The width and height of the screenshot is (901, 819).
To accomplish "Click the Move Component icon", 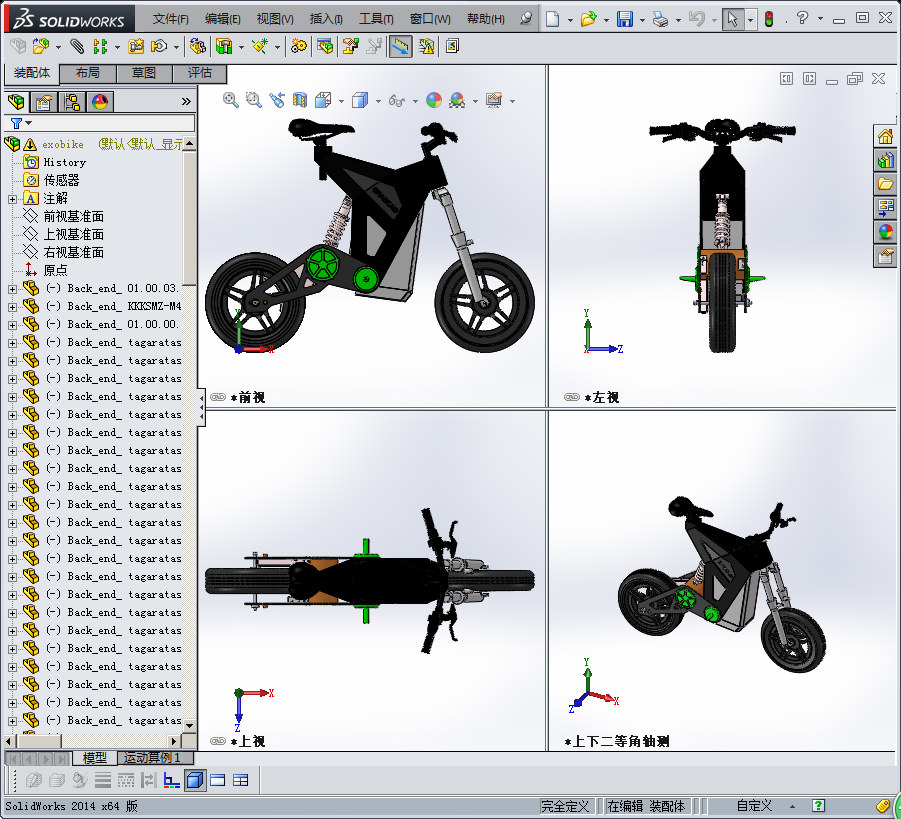I will (x=159, y=46).
